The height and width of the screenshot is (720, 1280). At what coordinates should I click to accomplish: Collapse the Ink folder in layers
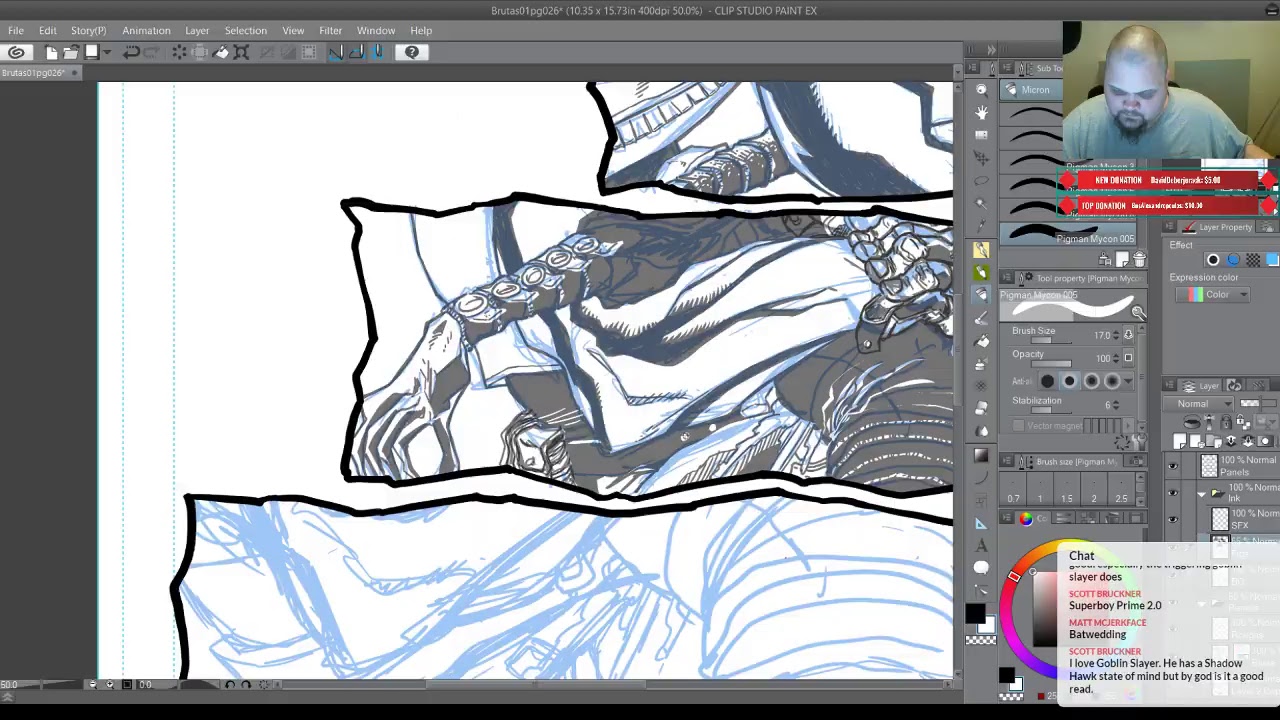[1202, 493]
